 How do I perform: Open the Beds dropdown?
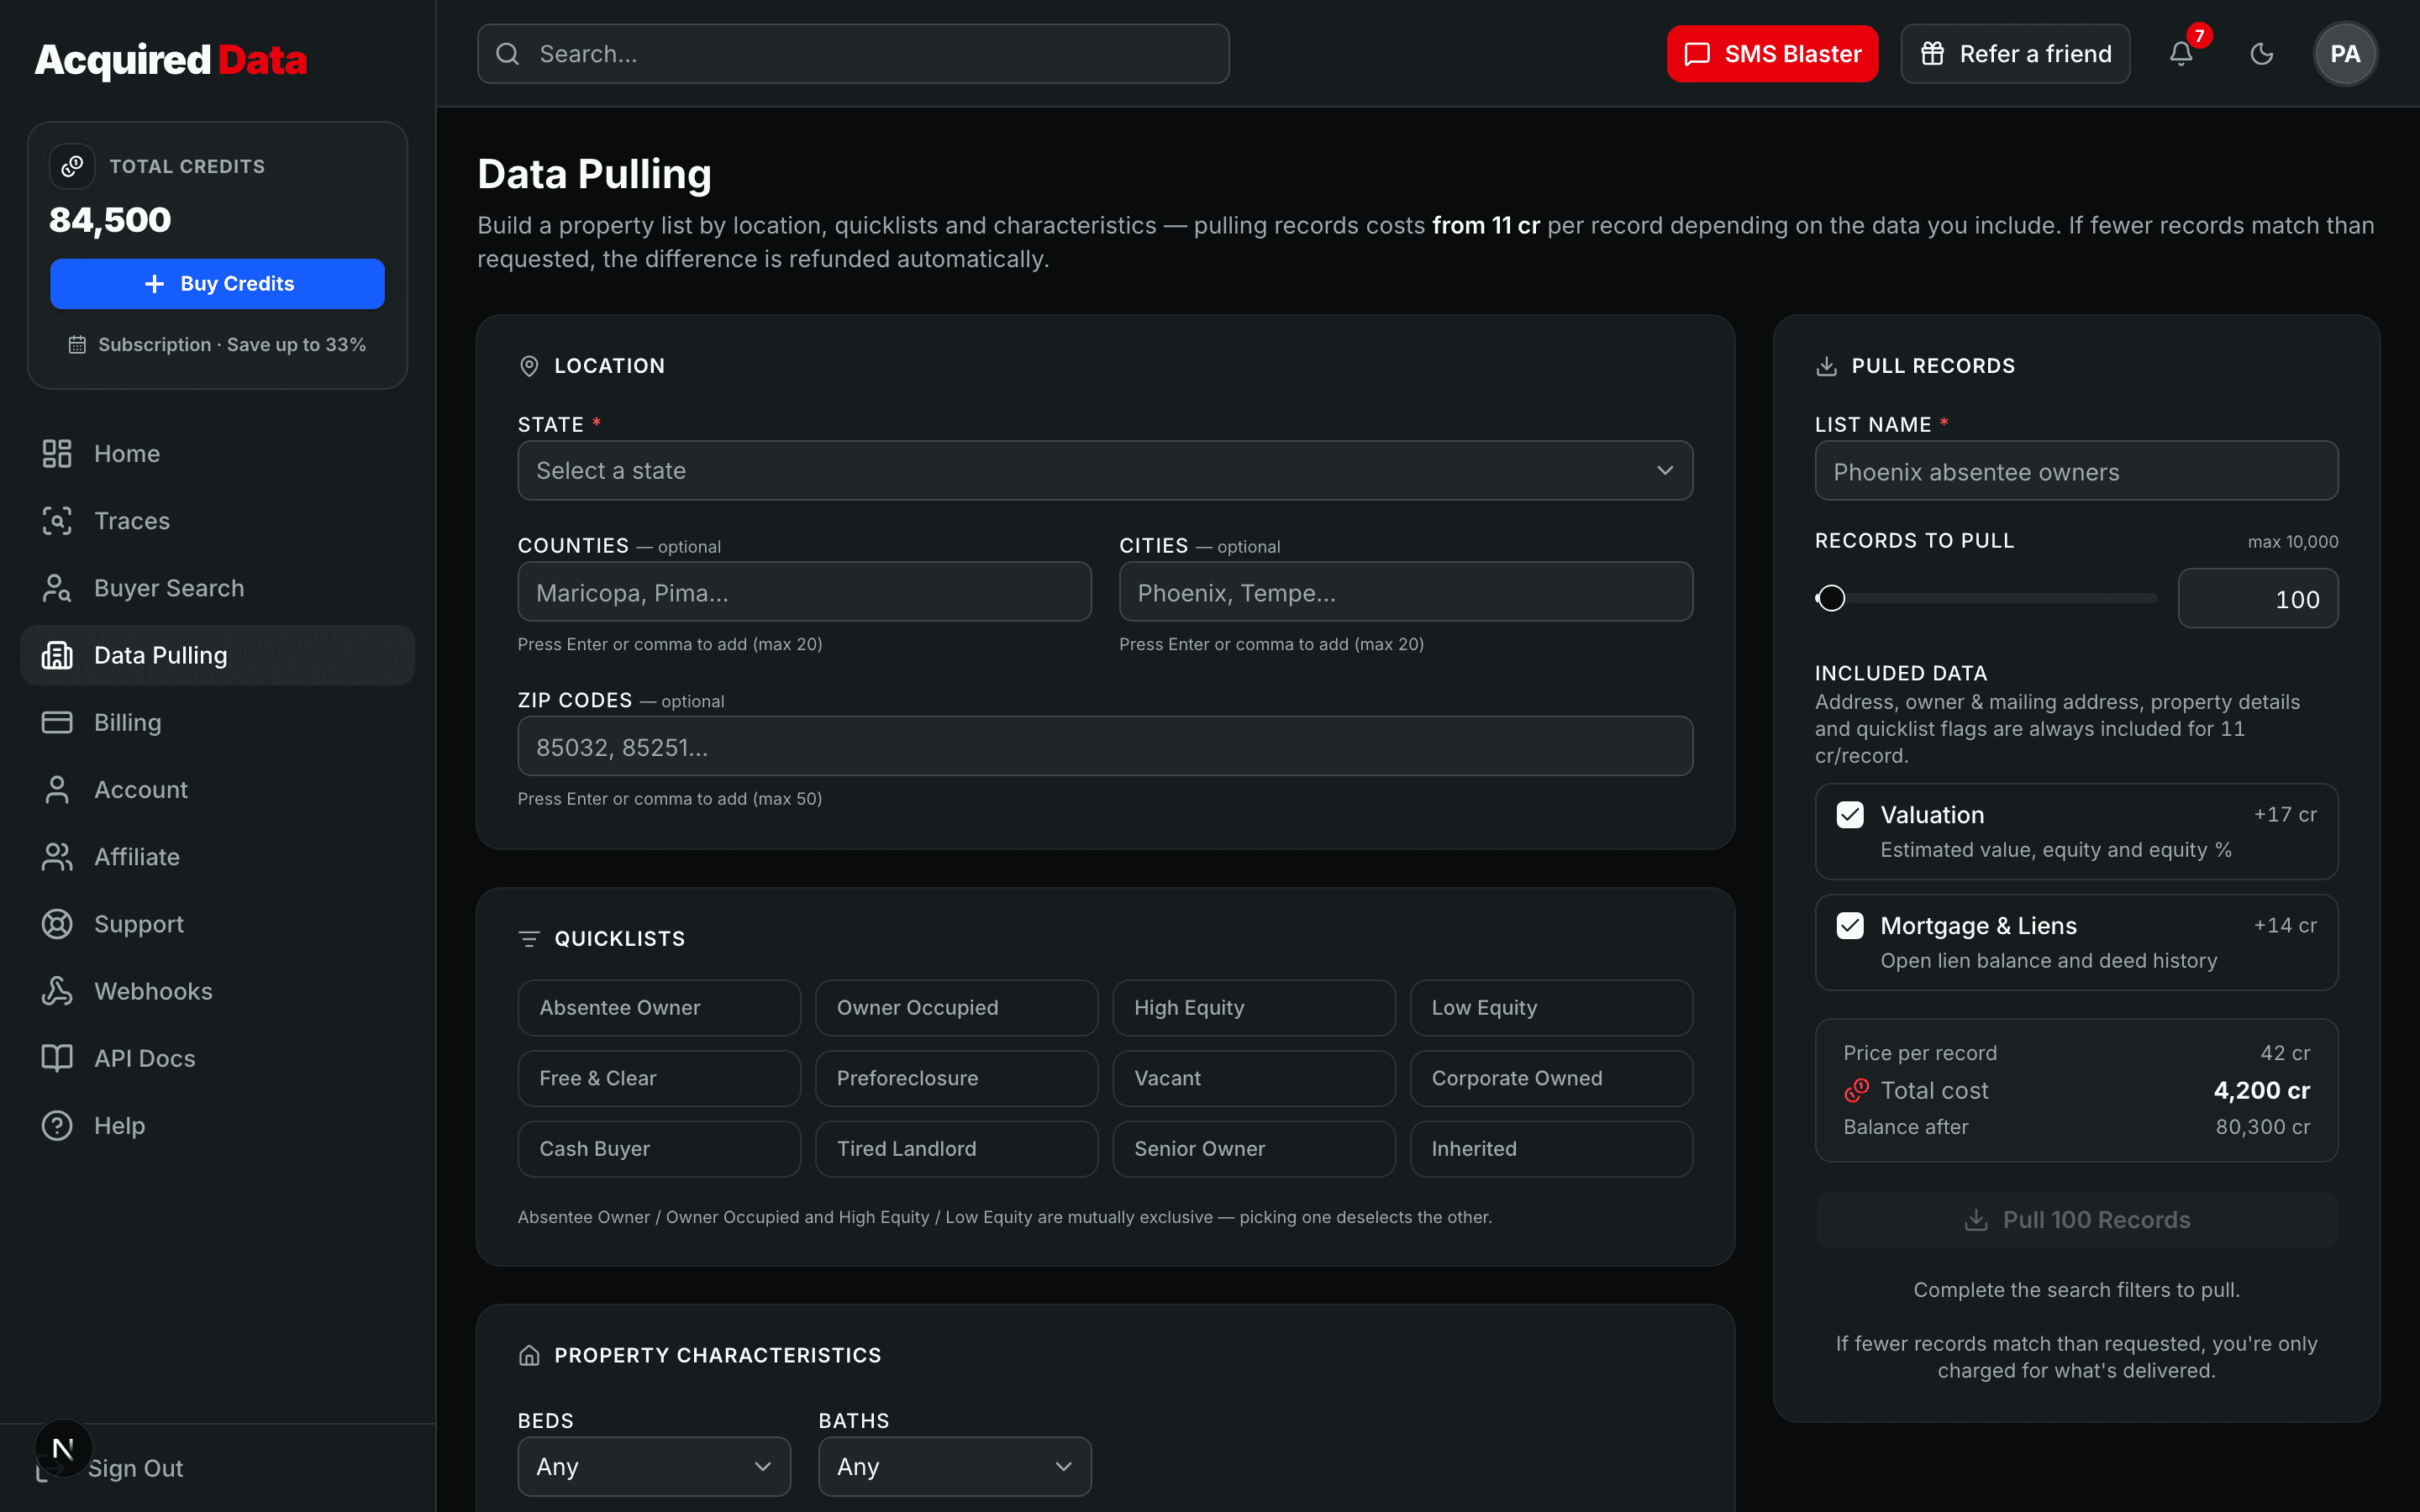tap(654, 1466)
